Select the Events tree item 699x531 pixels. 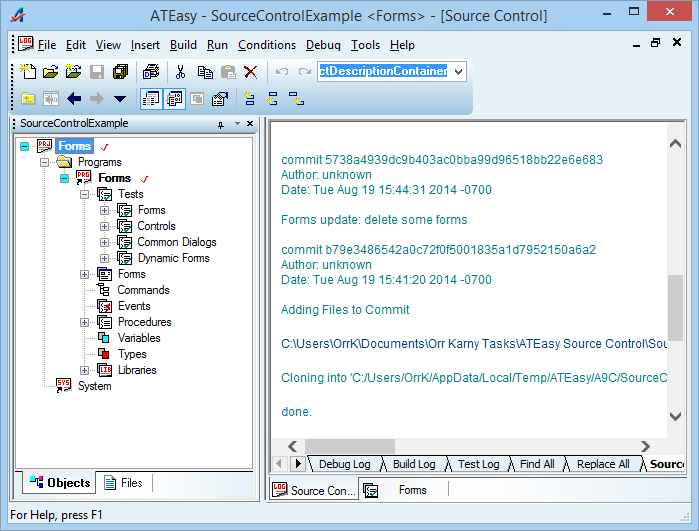click(x=134, y=306)
